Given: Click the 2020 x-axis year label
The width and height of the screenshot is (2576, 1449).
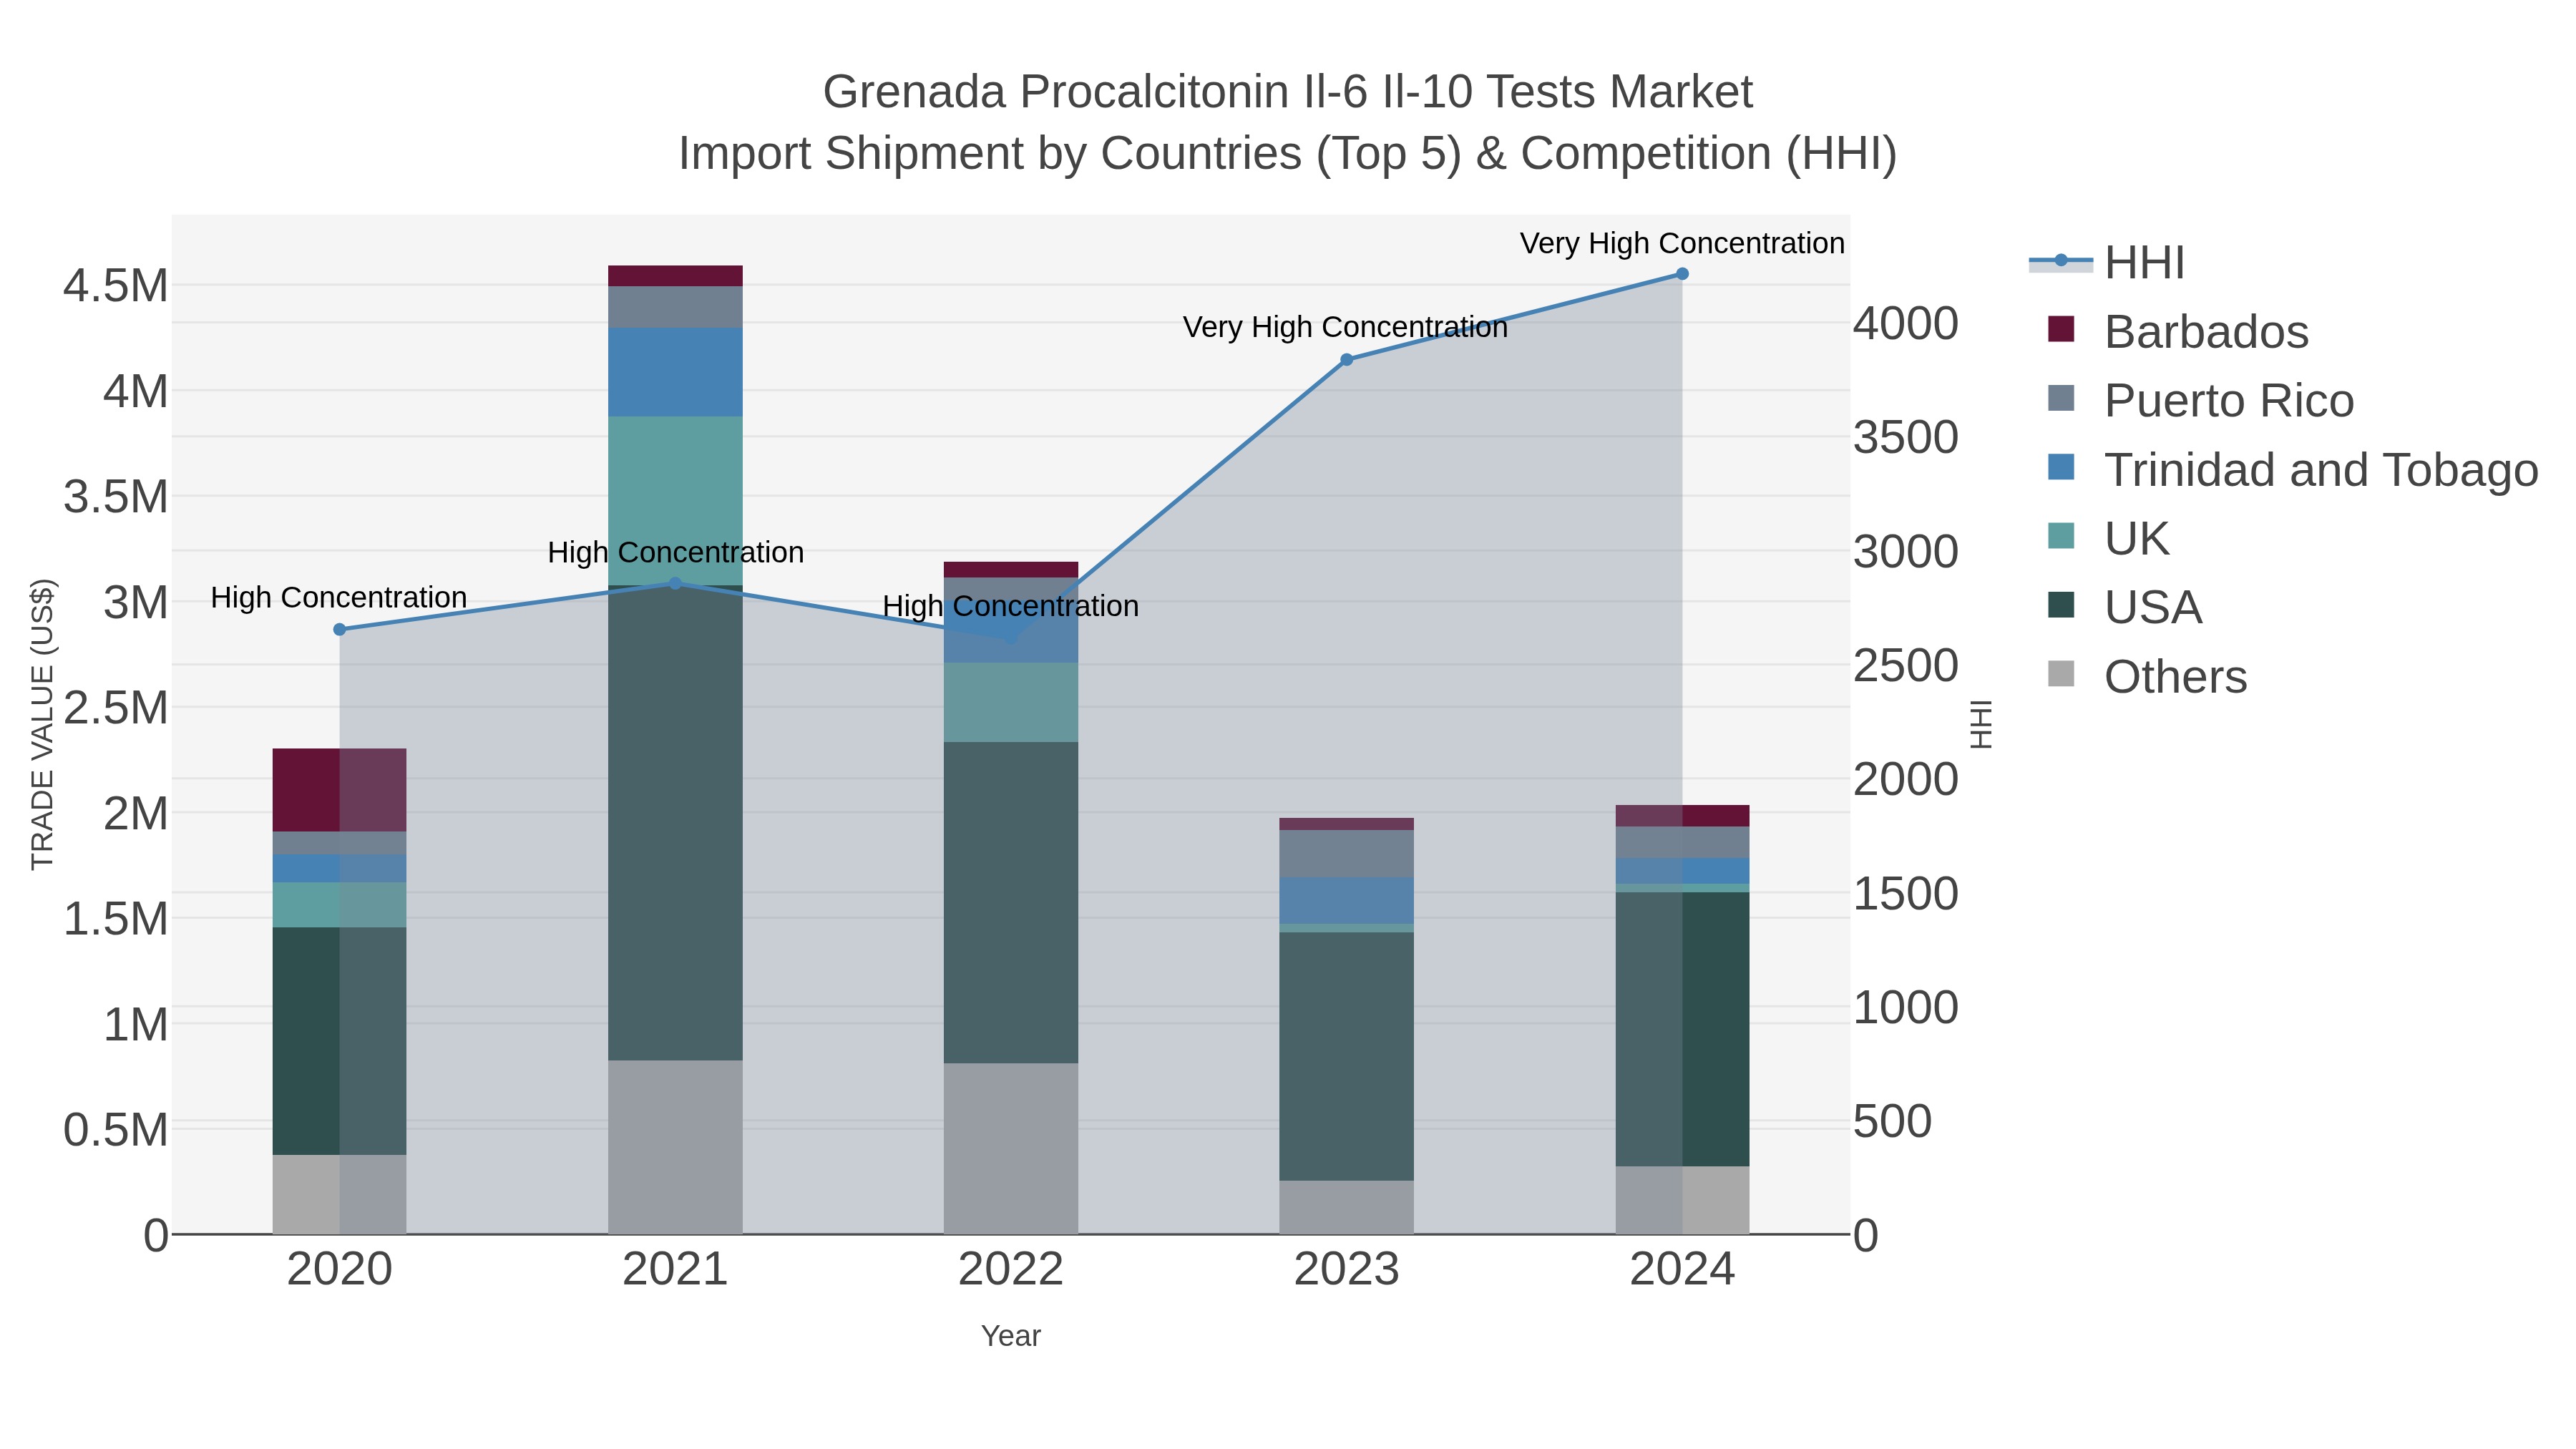Looking at the screenshot, I should click(x=339, y=1270).
